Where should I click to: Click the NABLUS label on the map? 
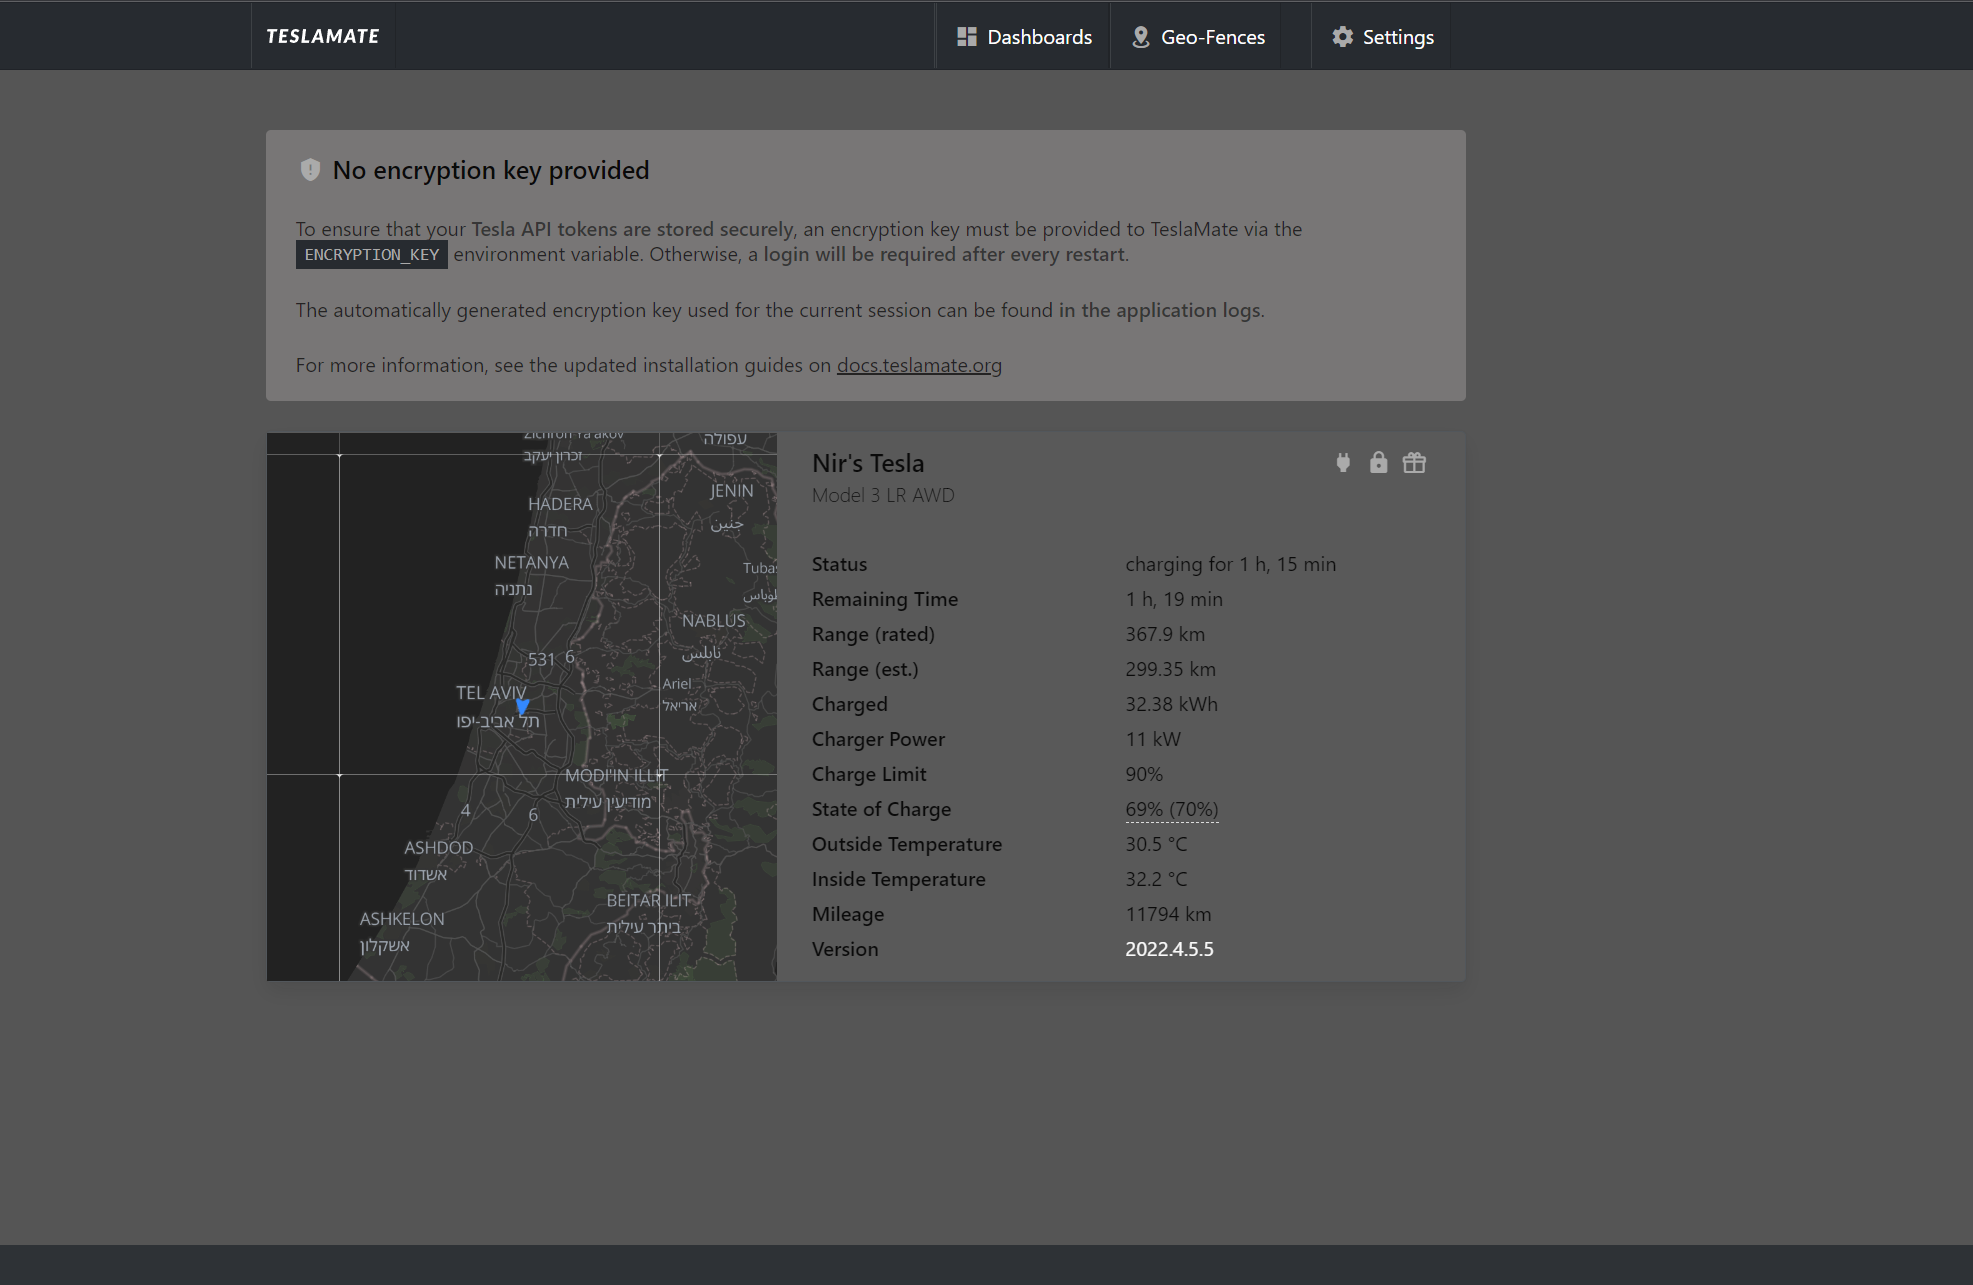click(713, 621)
